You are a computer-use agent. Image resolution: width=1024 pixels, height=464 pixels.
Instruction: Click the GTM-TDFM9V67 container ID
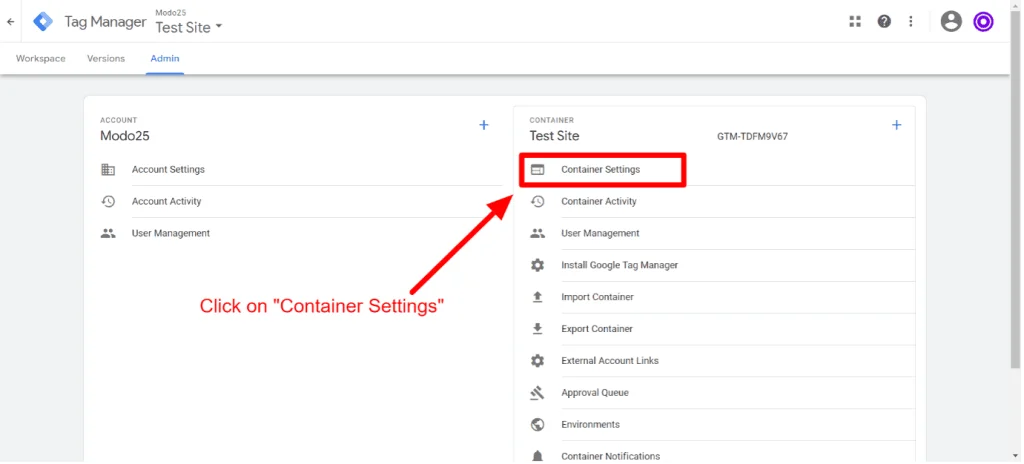point(752,137)
